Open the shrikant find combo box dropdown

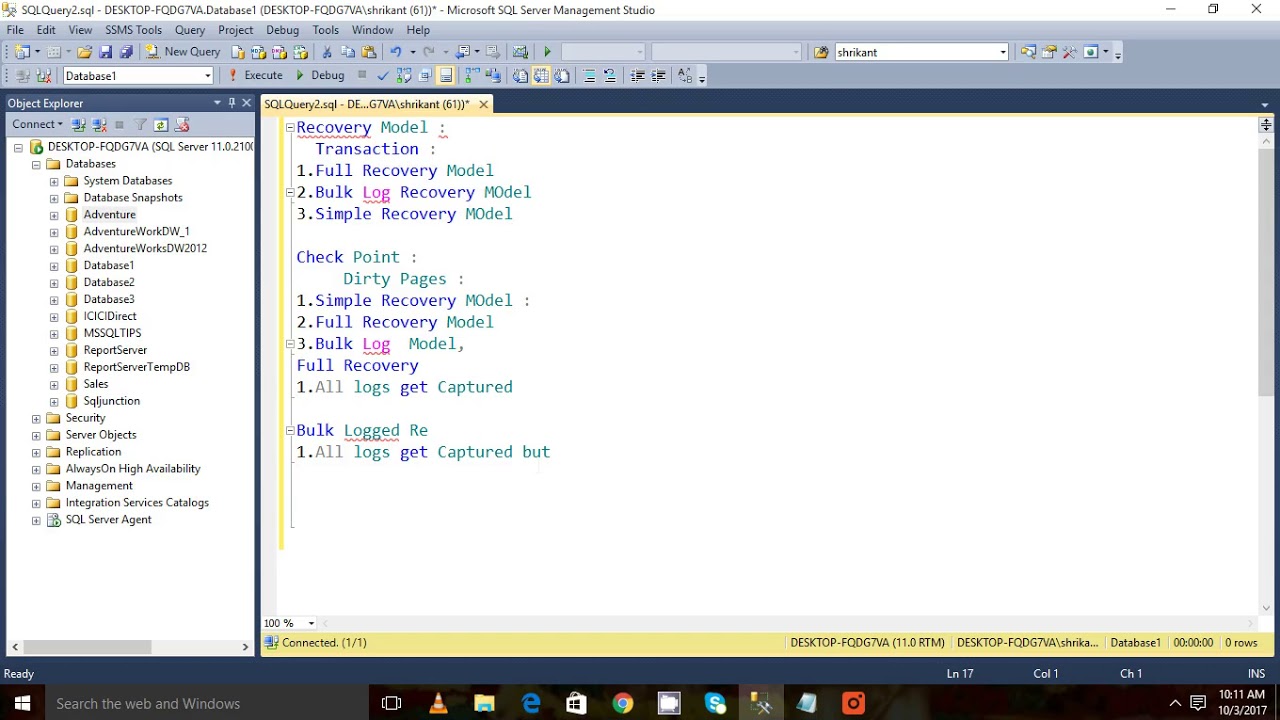click(x=1003, y=52)
